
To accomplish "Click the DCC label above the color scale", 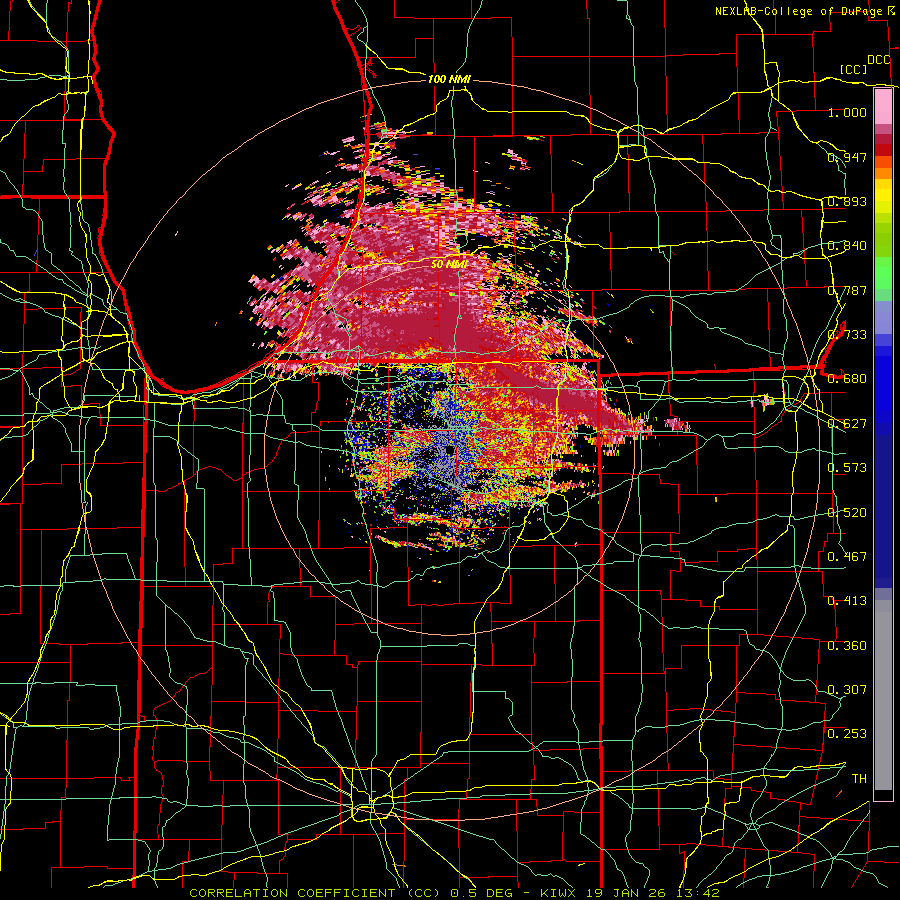I will (x=879, y=60).
